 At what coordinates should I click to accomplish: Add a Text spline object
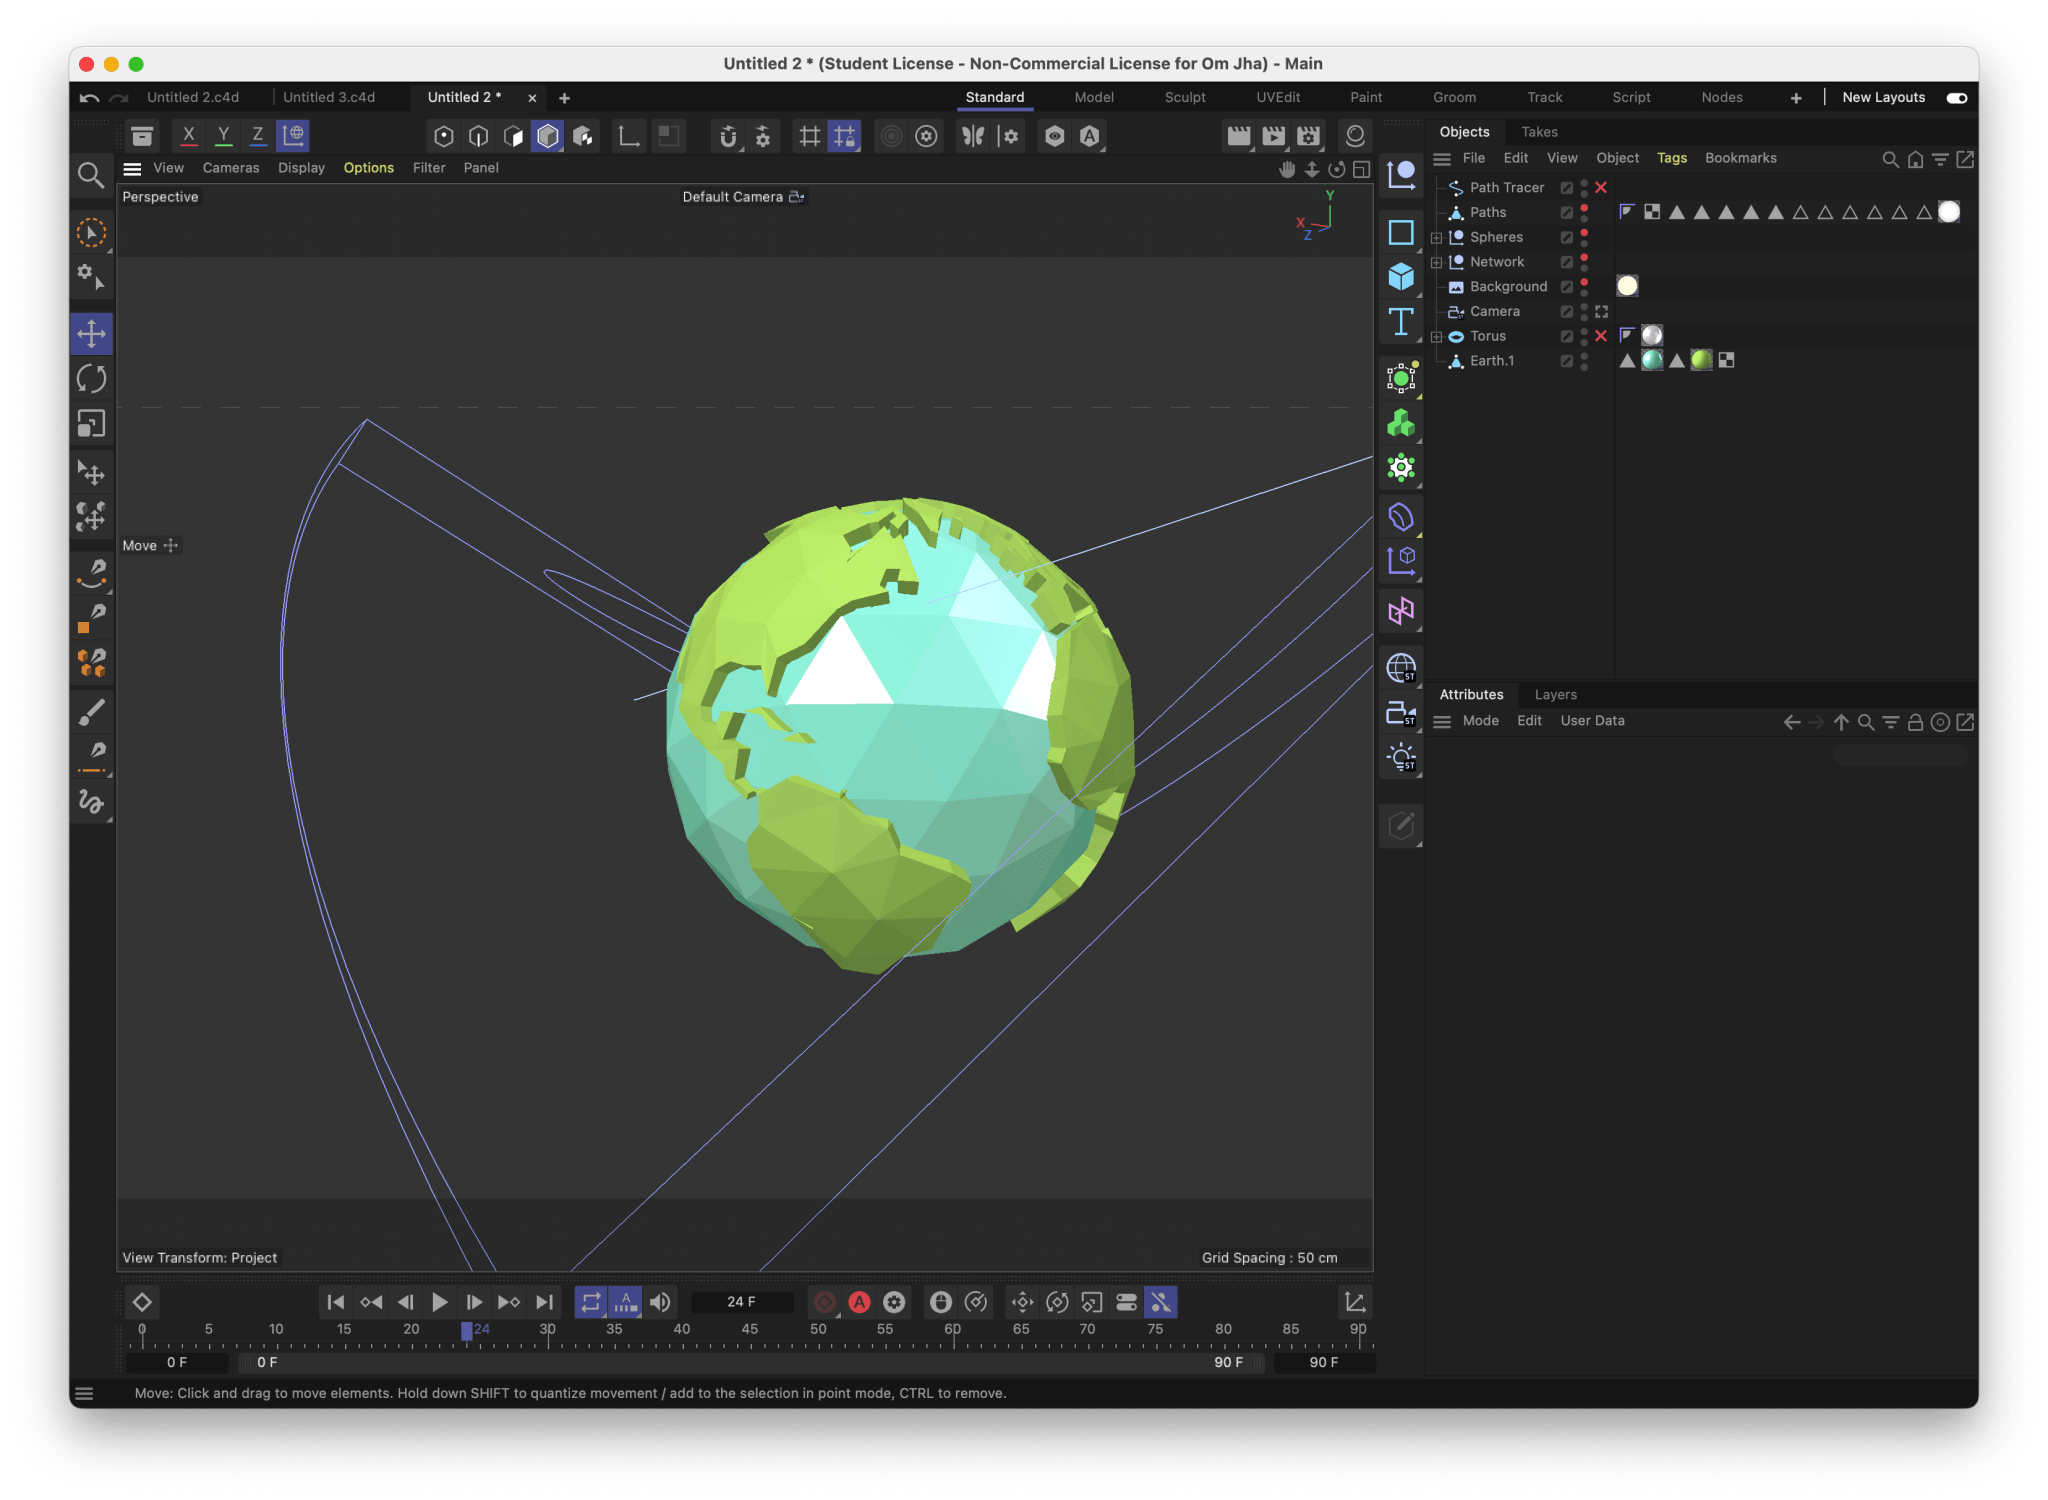coord(1401,322)
